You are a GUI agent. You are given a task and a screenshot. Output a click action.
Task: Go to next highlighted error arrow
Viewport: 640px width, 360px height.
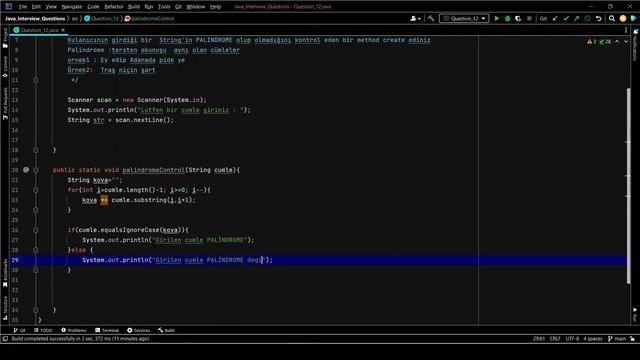pyautogui.click(x=626, y=42)
